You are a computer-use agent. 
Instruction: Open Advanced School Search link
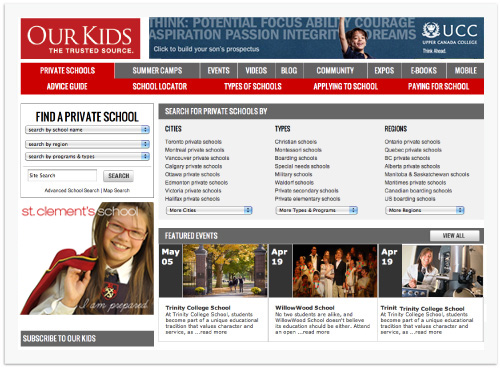tap(72, 190)
